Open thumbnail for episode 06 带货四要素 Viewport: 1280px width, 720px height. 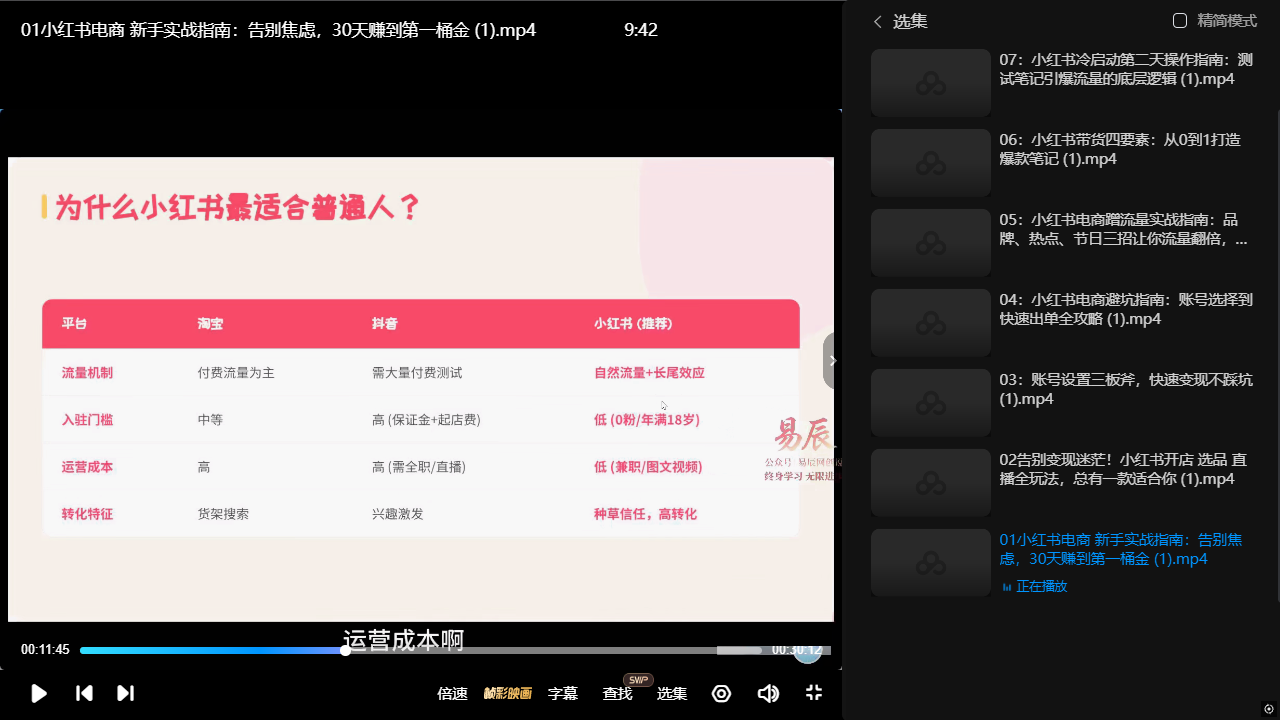tap(930, 163)
